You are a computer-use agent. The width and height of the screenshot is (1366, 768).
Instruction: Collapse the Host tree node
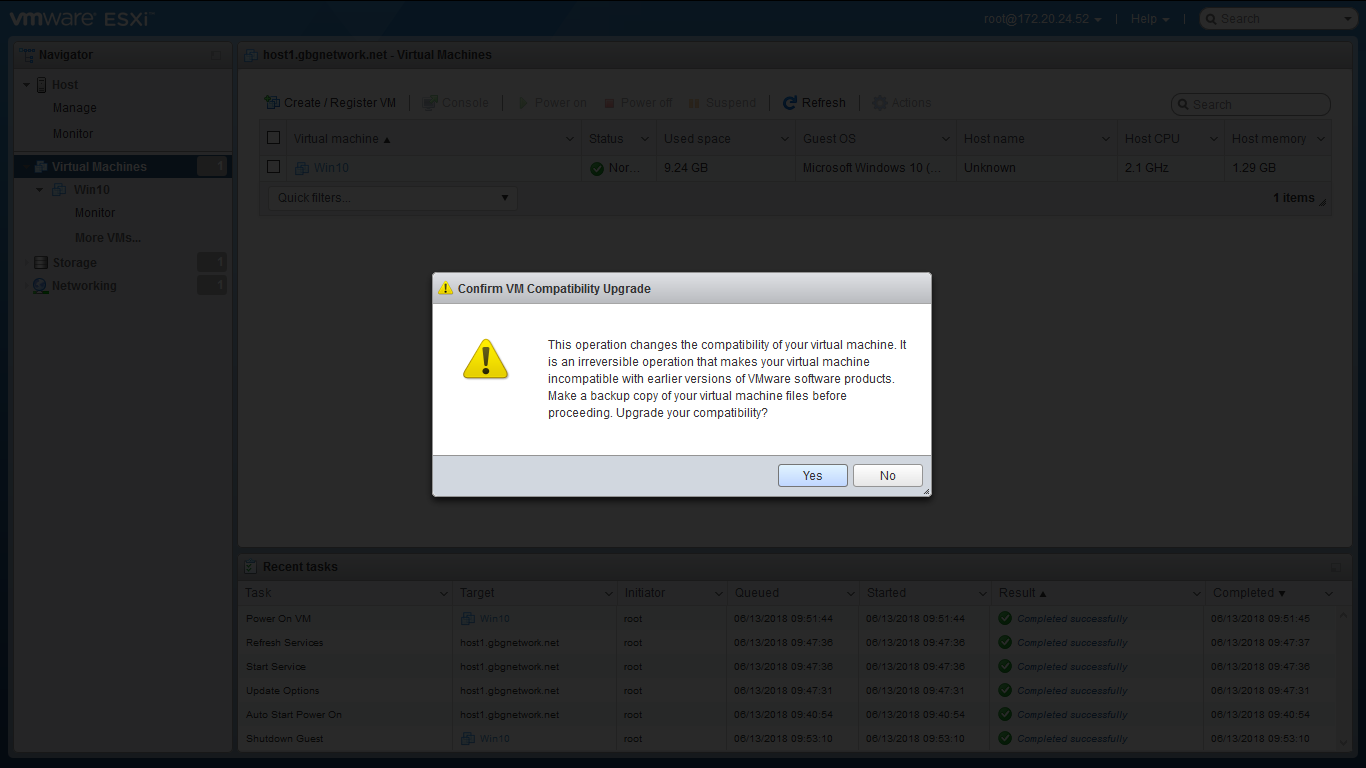26,85
